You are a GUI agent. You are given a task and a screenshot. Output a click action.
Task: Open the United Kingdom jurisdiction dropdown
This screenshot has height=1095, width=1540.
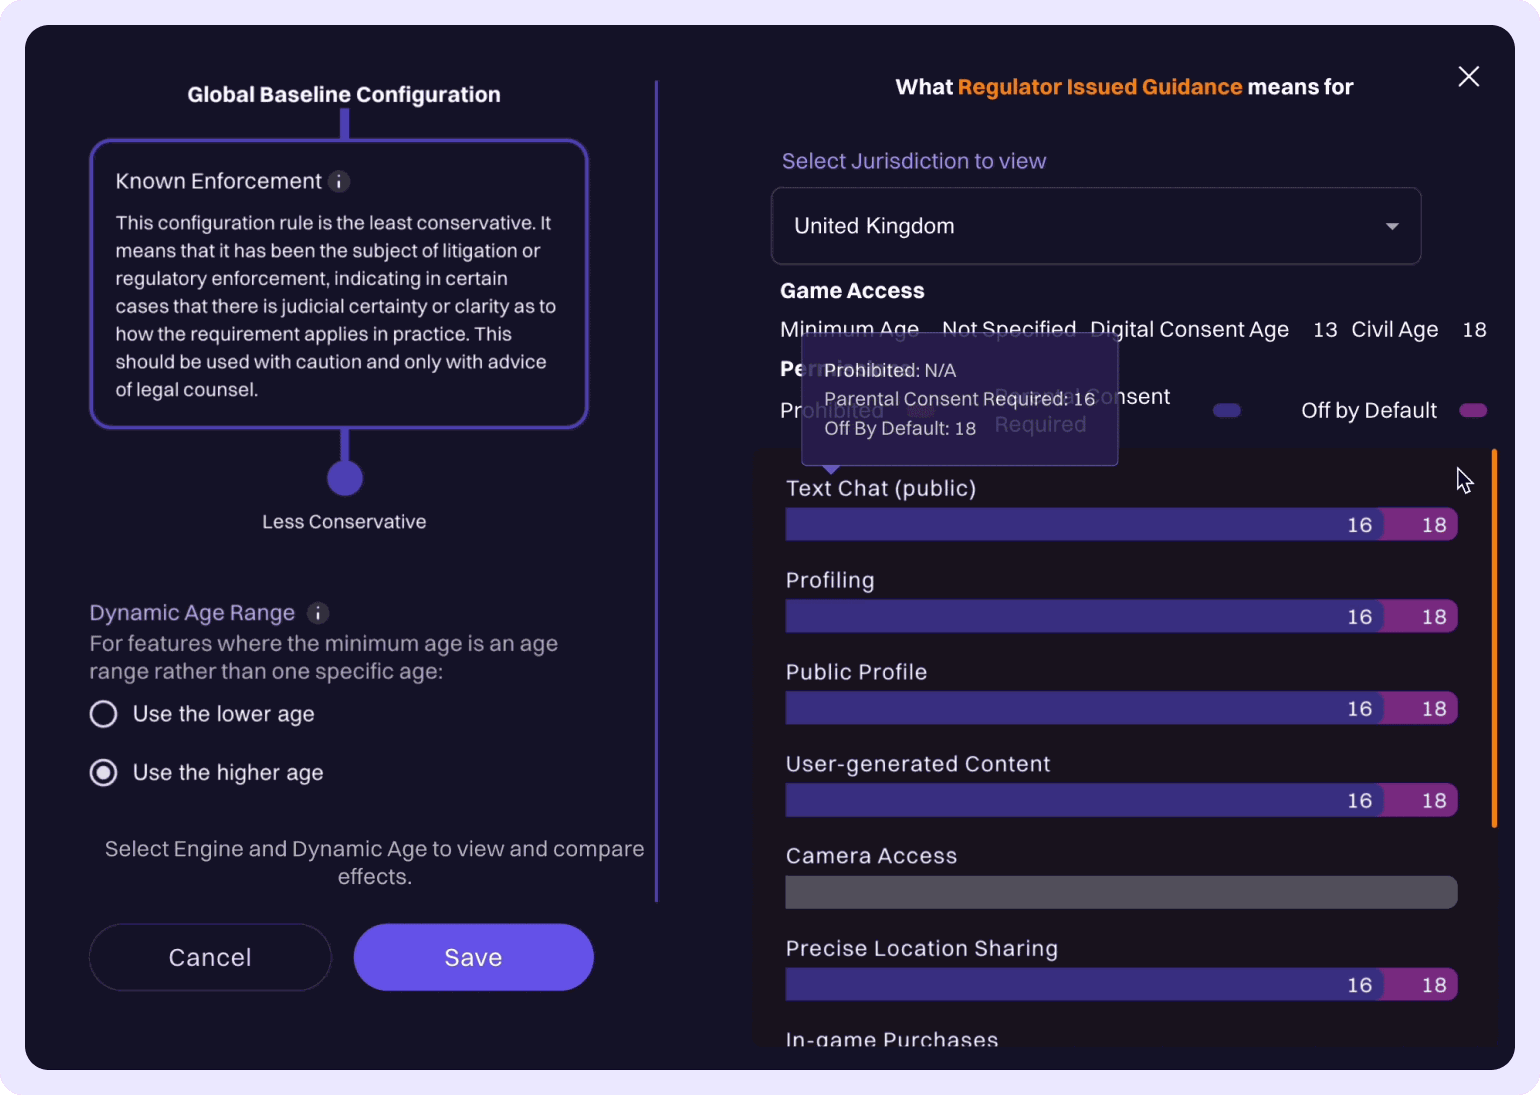click(x=1095, y=226)
